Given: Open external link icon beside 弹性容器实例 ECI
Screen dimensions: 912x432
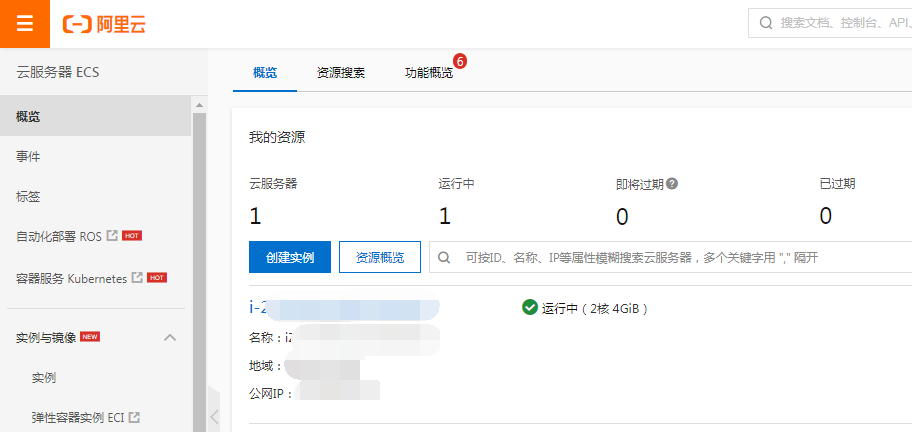Looking at the screenshot, I should tap(134, 416).
